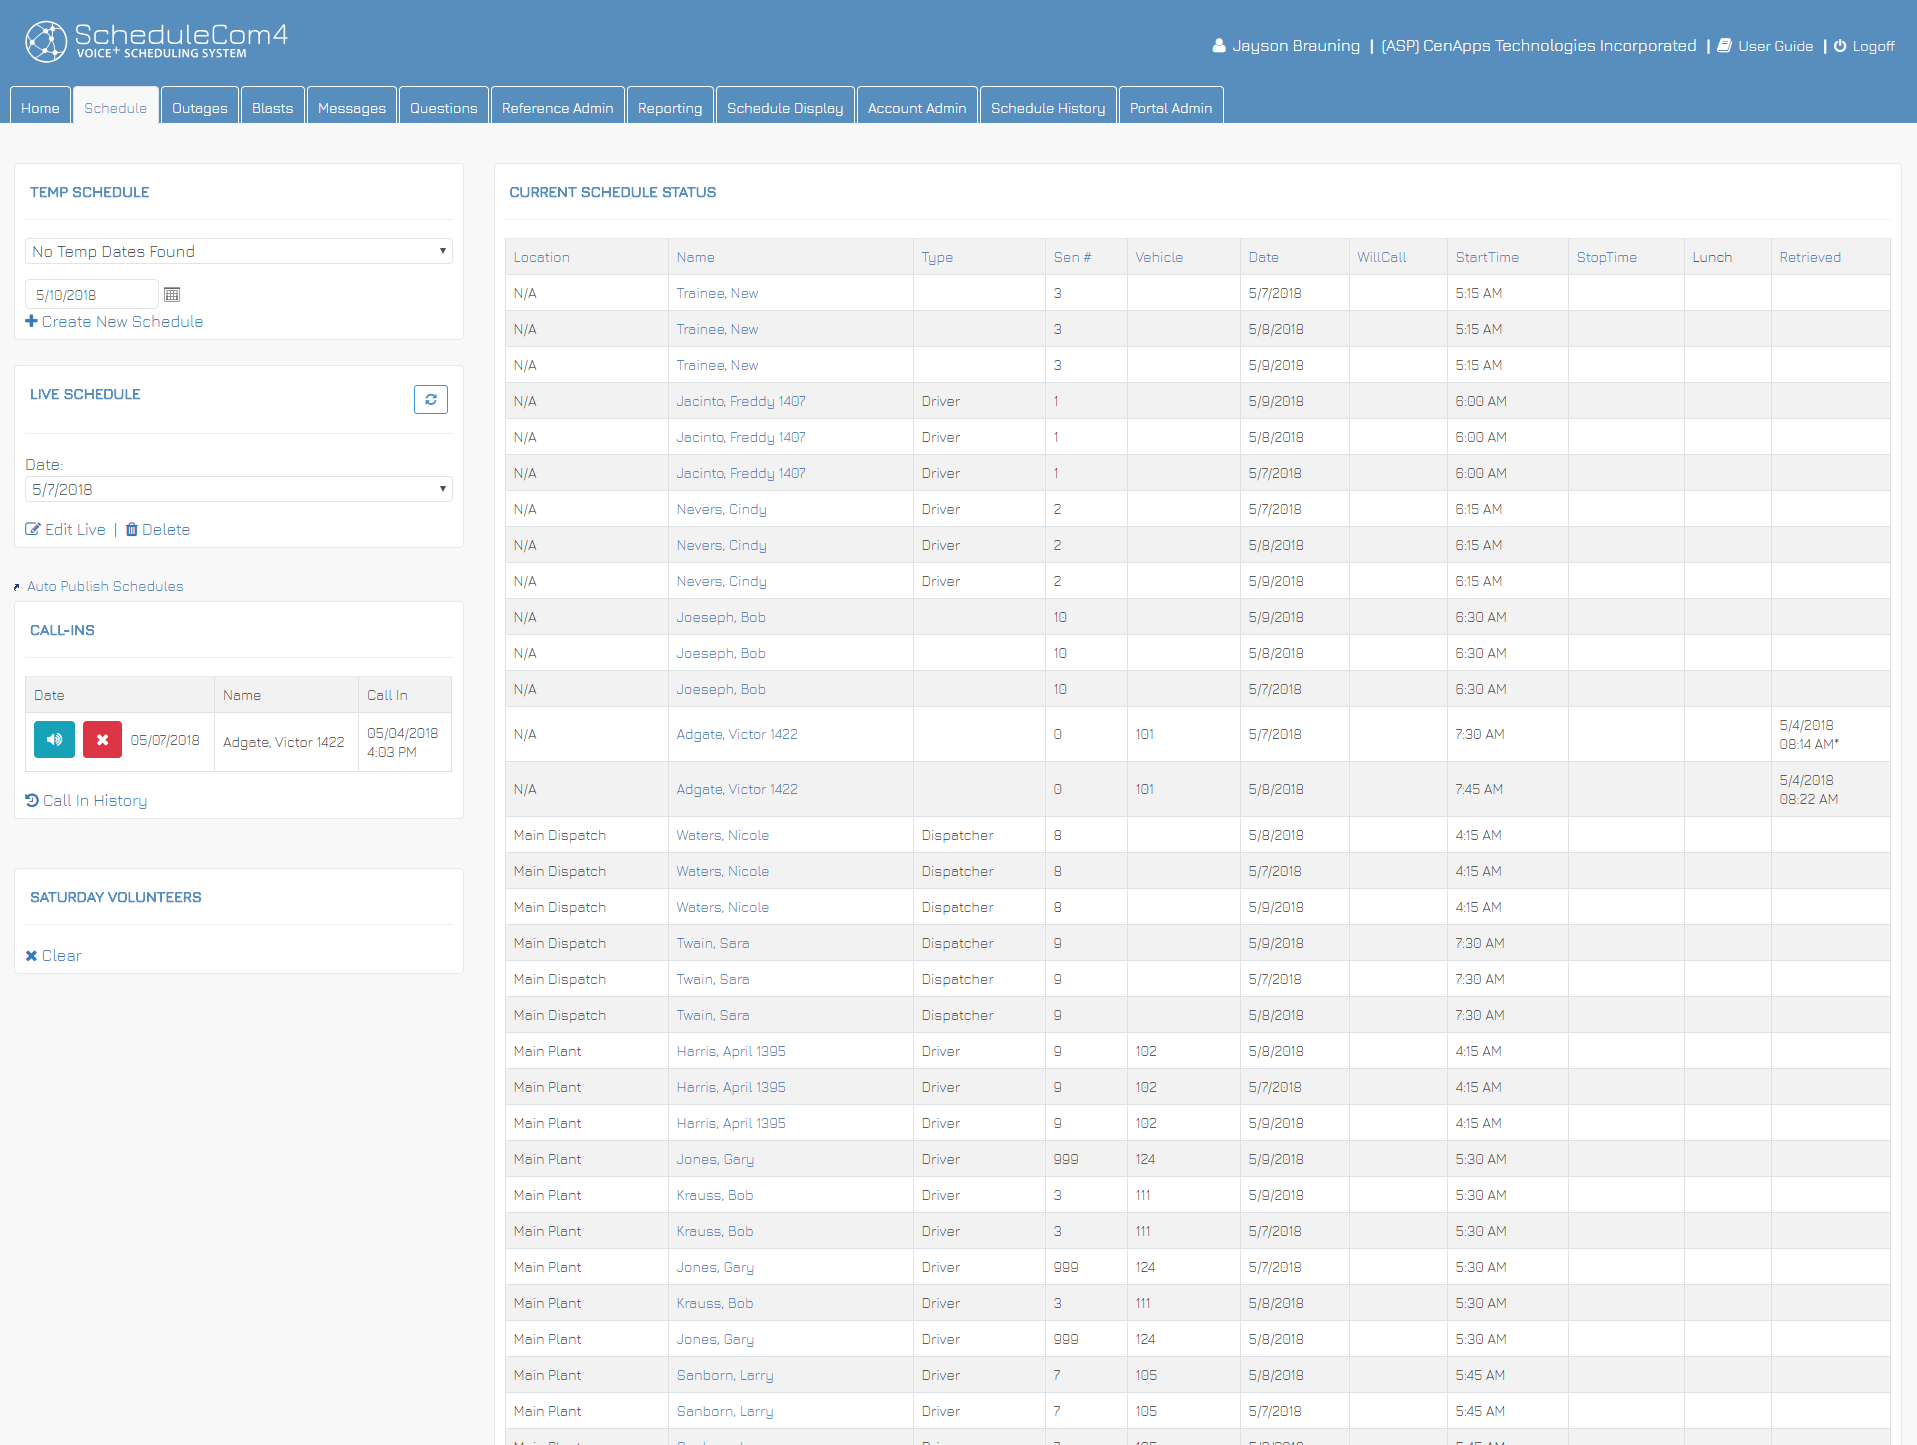This screenshot has height=1445, width=1917.
Task: Click the trash icon next to Delete
Action: (x=131, y=530)
